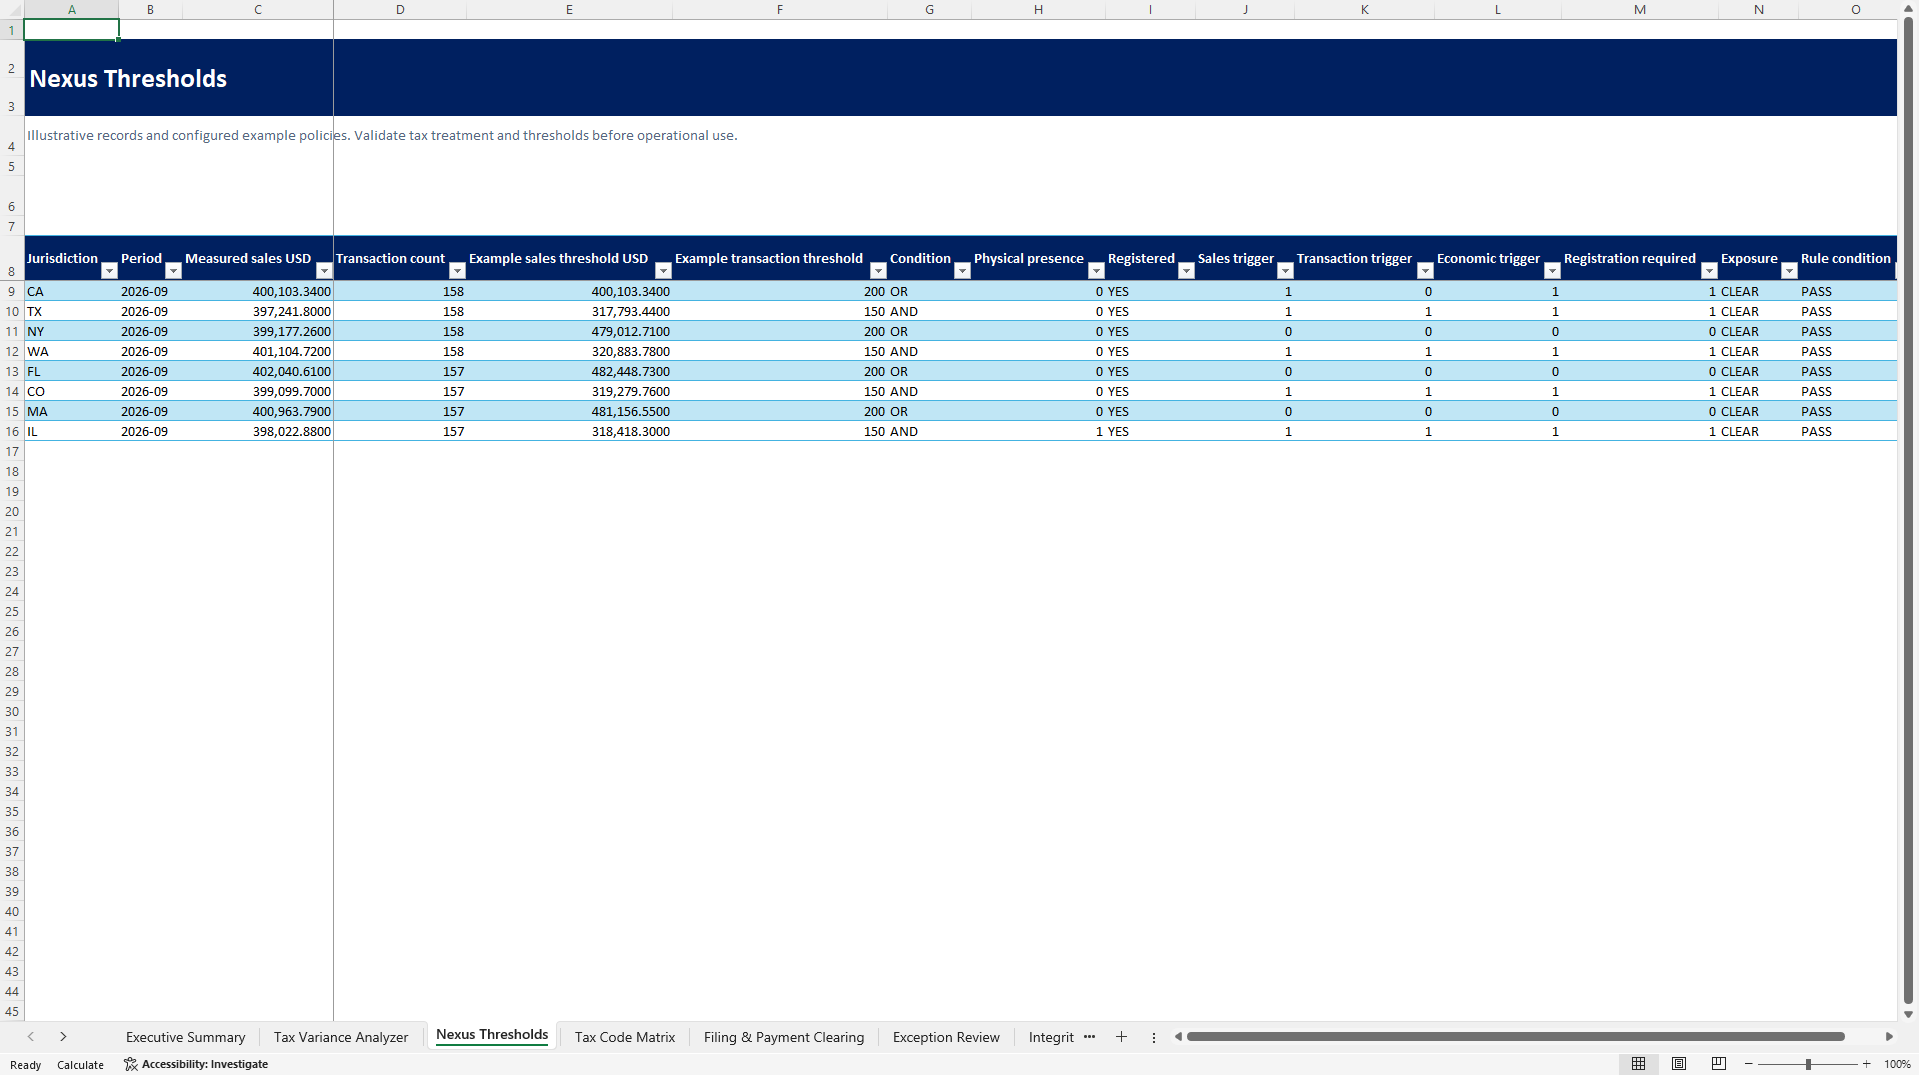Image resolution: width=1919 pixels, height=1075 pixels.
Task: Select the entire sheet corner button
Action: tap(11, 9)
